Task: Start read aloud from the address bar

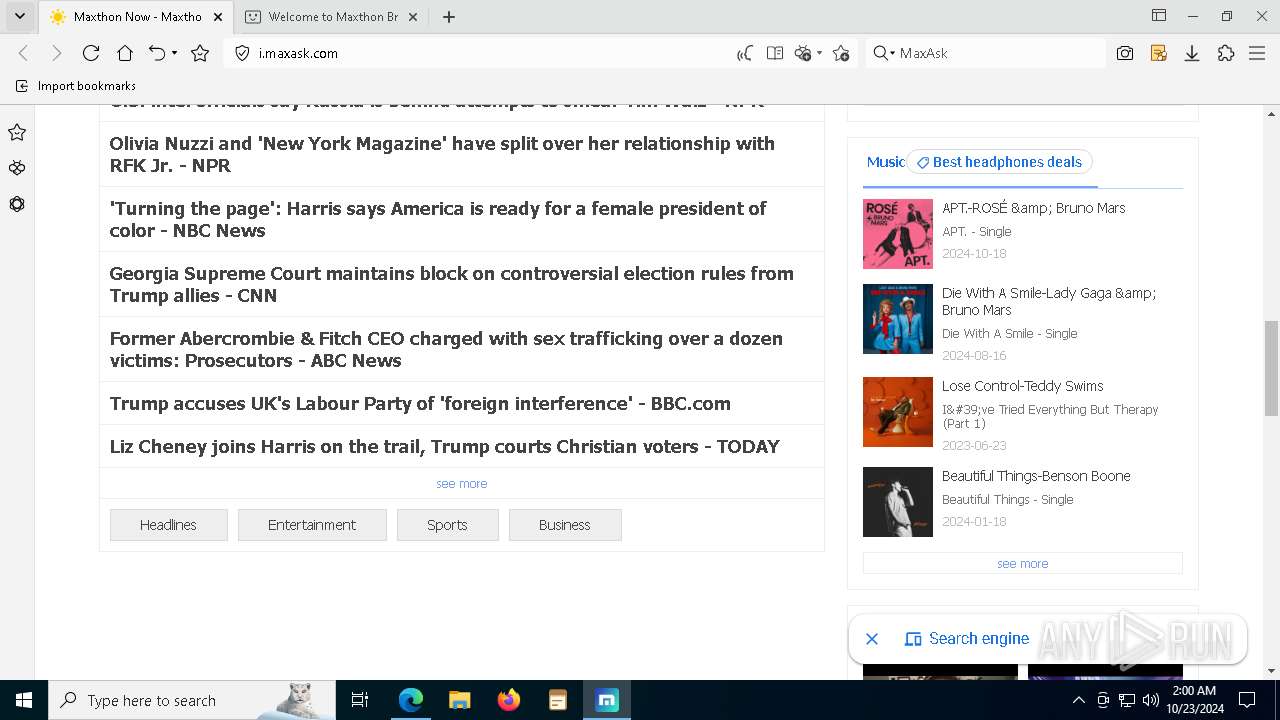Action: [x=745, y=53]
